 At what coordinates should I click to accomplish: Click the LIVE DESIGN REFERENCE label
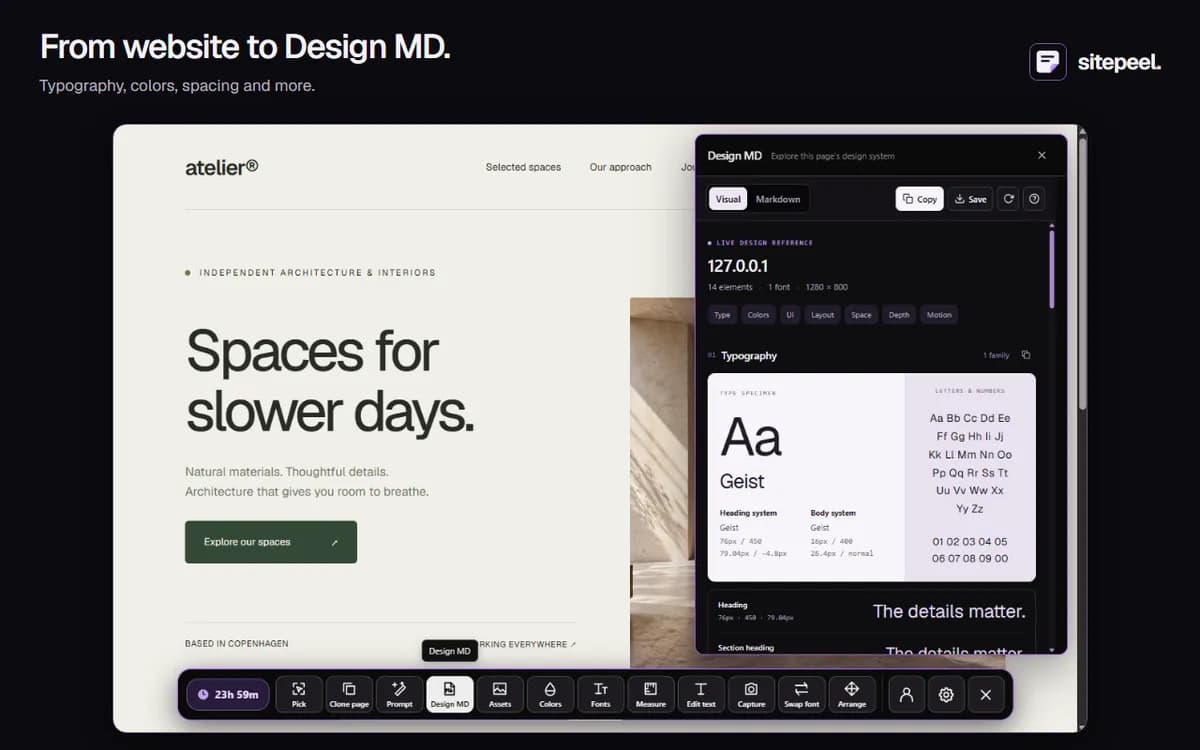(764, 243)
